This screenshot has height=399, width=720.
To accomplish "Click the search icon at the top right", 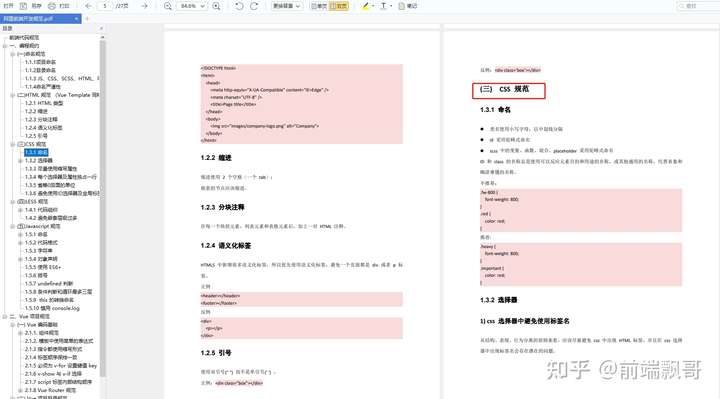I will click(681, 6).
